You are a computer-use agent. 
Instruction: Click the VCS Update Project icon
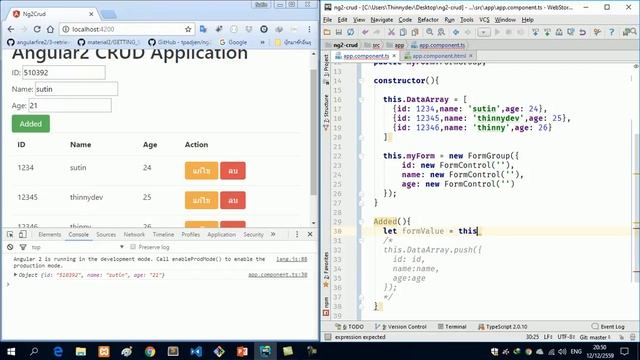tap(536, 32)
